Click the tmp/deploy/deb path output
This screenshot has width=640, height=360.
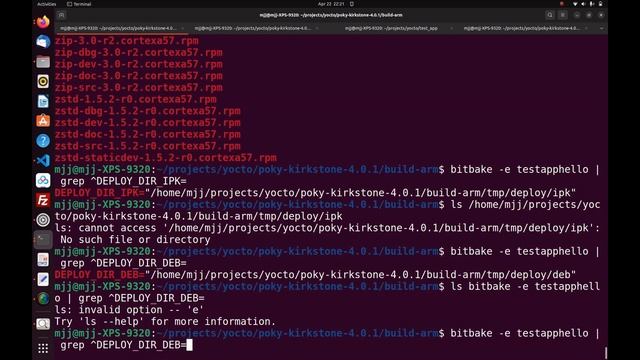(x=360, y=275)
